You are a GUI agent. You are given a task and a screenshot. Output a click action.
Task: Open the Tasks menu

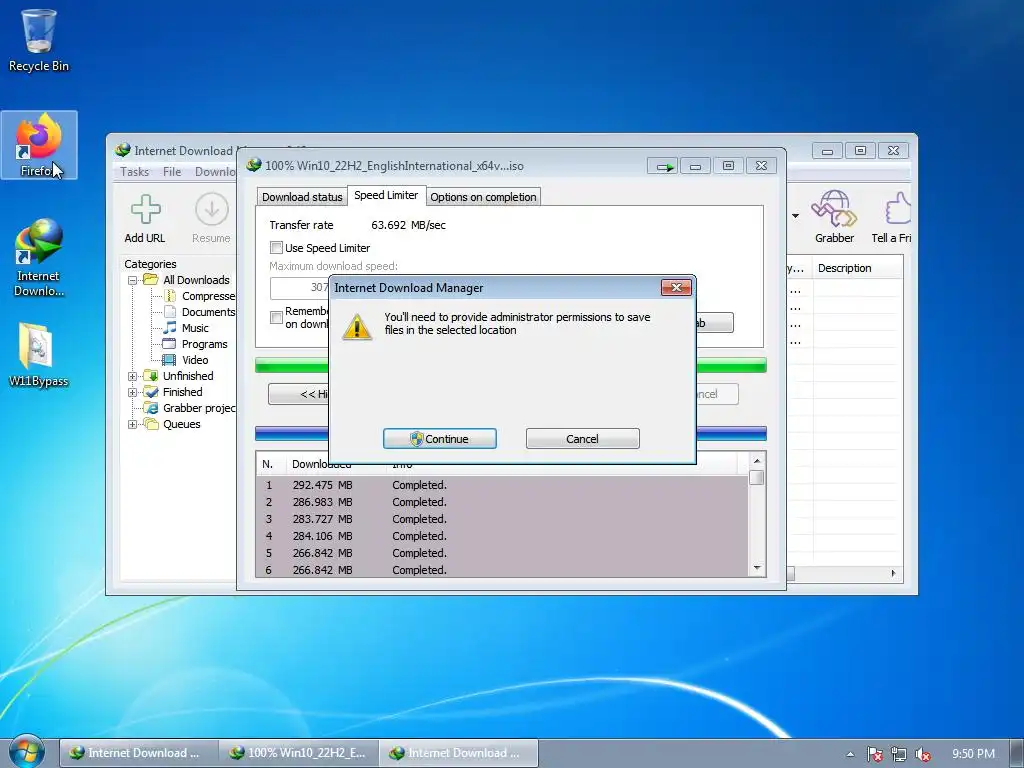135,172
